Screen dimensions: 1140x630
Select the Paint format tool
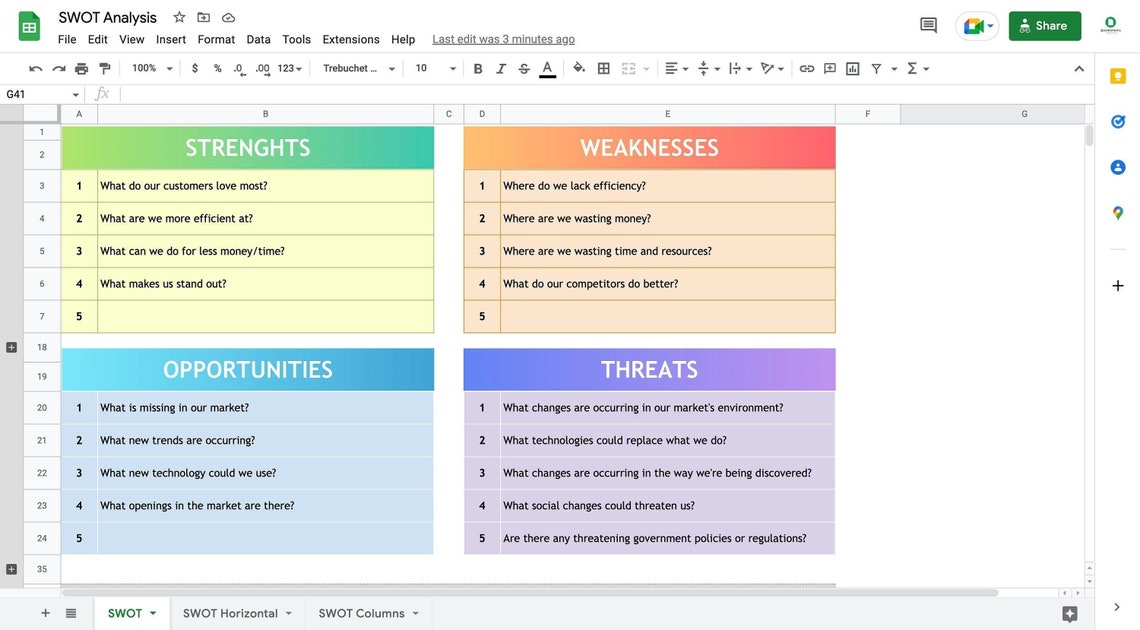pos(103,68)
